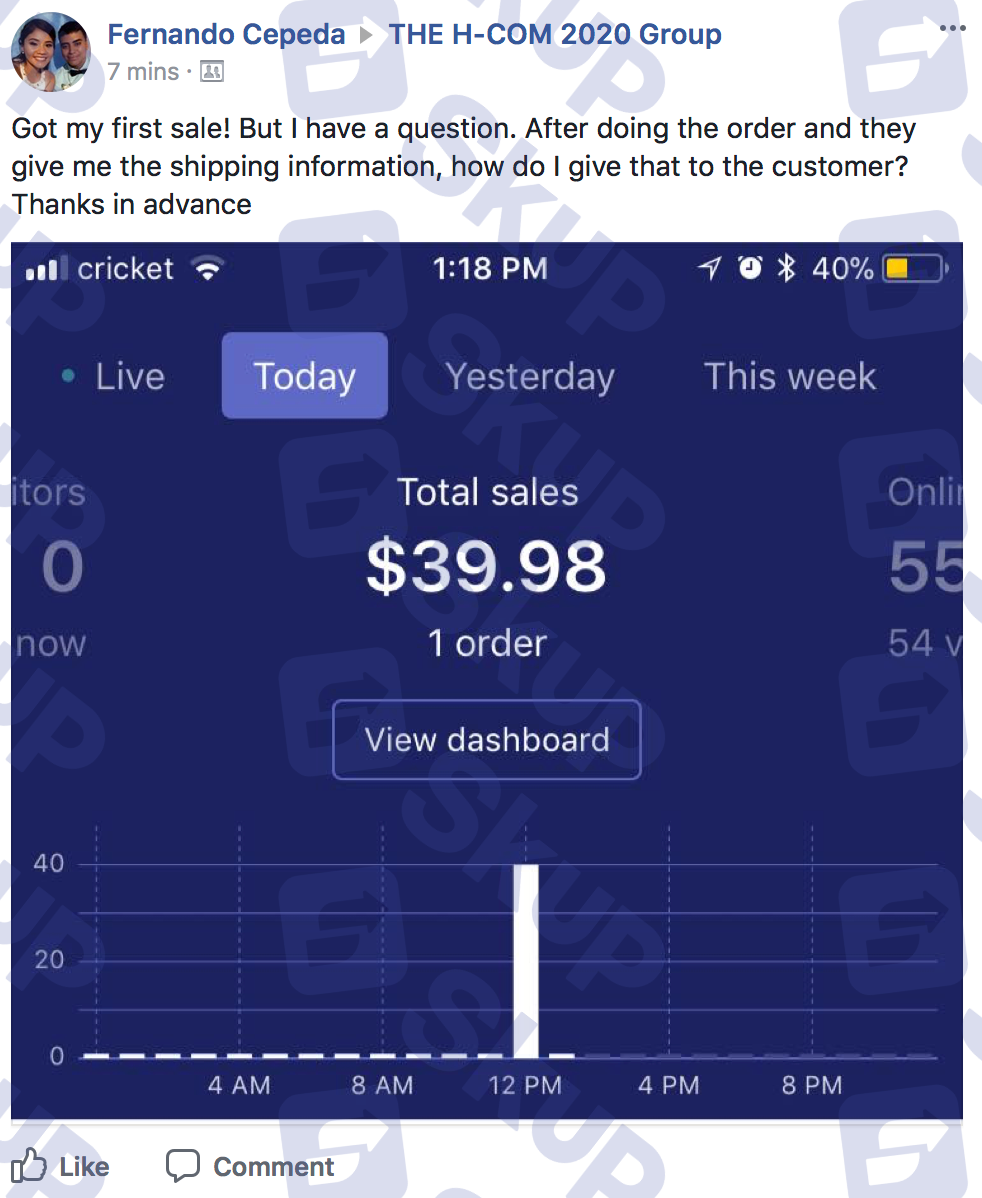Click the tall sales bar near 12 PM
Viewport: 982px width, 1198px height.
point(526,960)
